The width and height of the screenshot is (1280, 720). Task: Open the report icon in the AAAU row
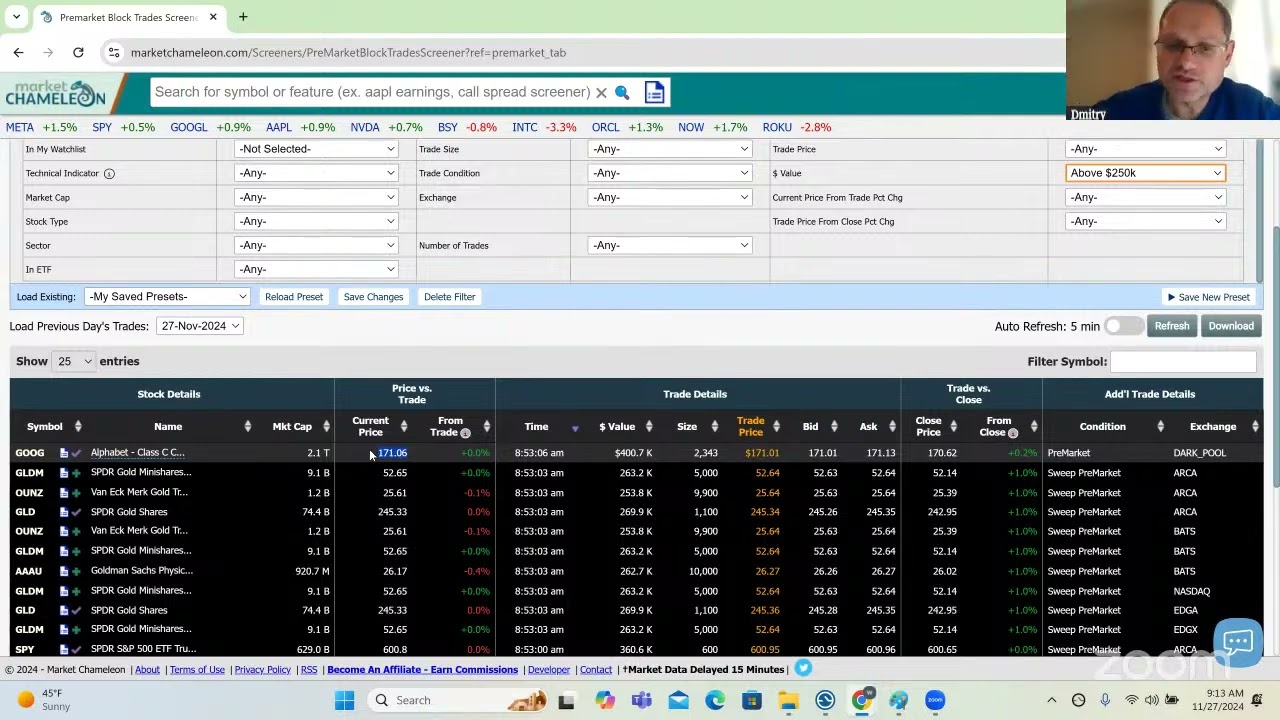(63, 571)
